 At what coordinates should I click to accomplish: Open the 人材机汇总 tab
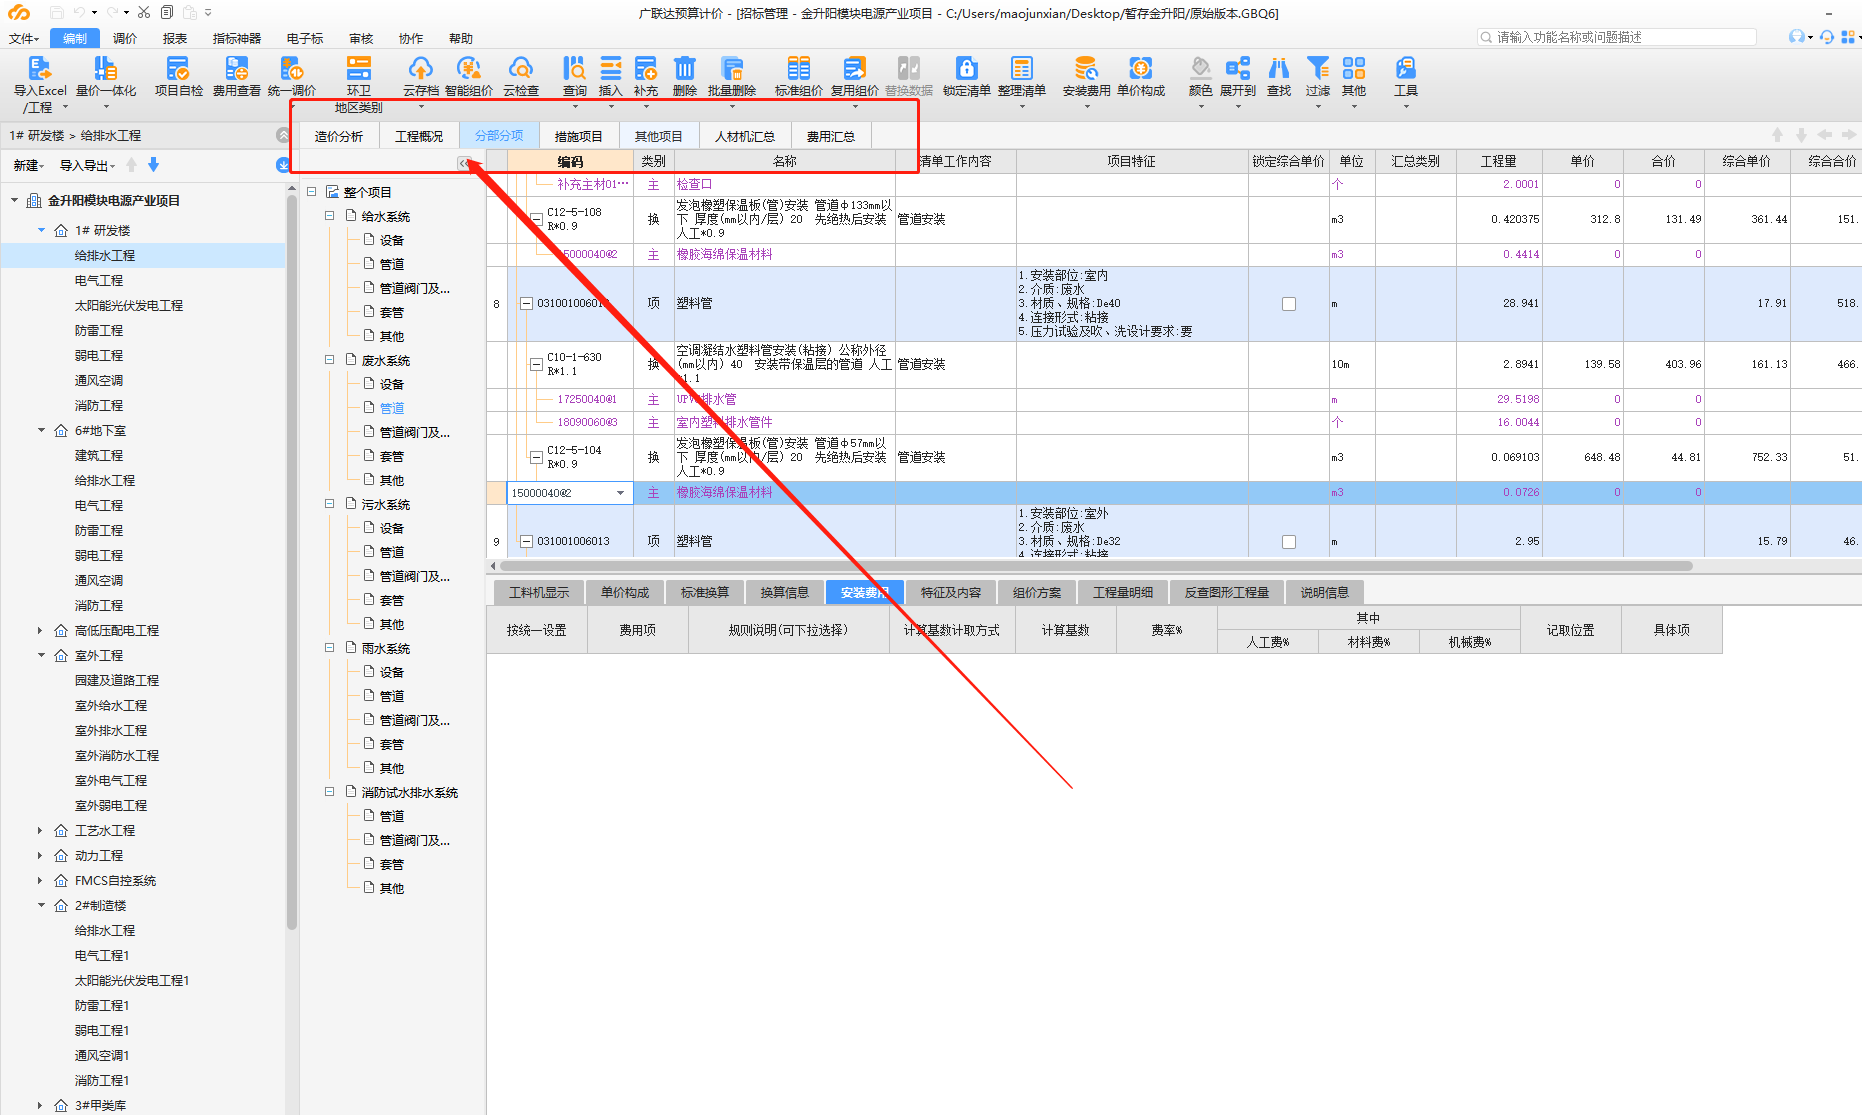[x=744, y=136]
